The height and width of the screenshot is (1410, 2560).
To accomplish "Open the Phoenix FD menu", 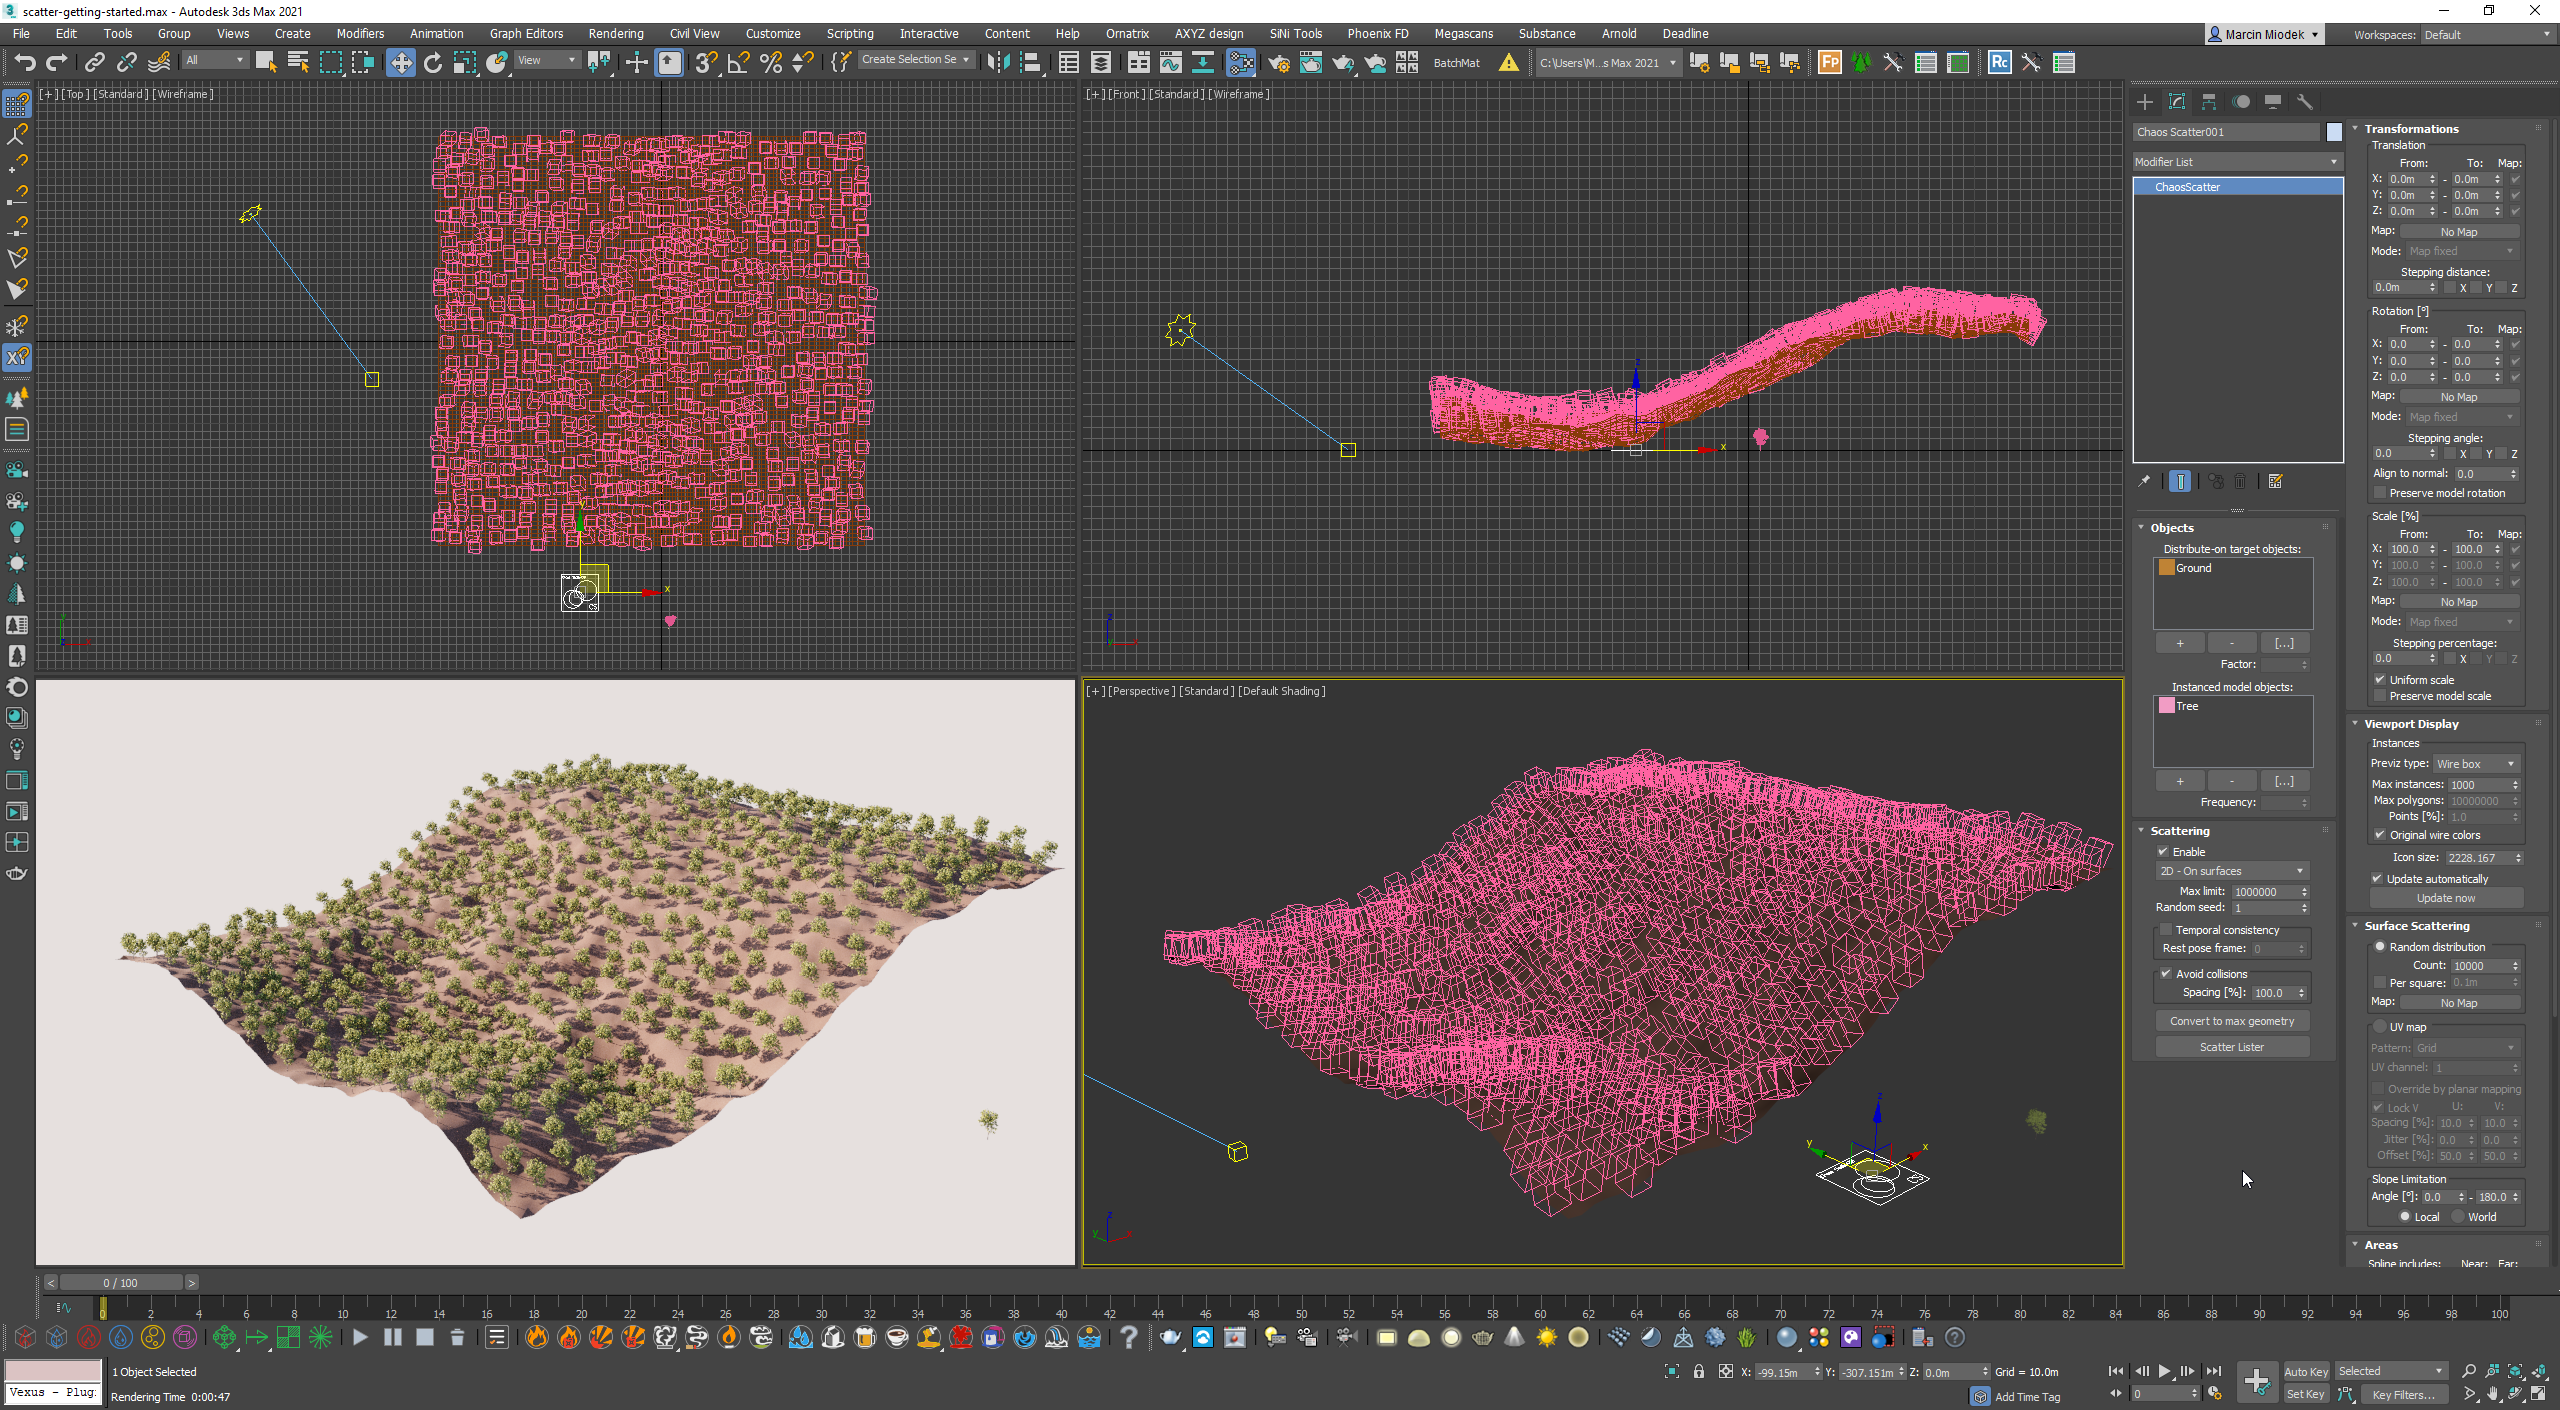I will (1377, 33).
